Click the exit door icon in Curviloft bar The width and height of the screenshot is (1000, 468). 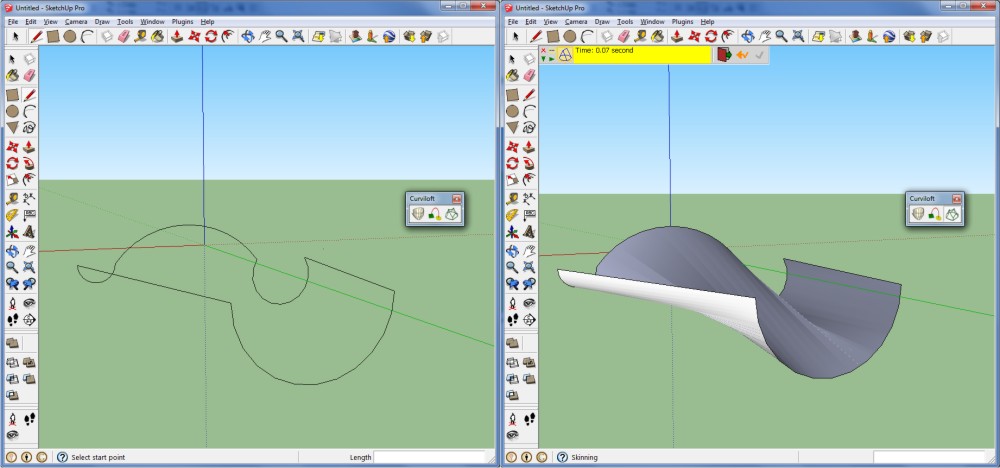(723, 54)
